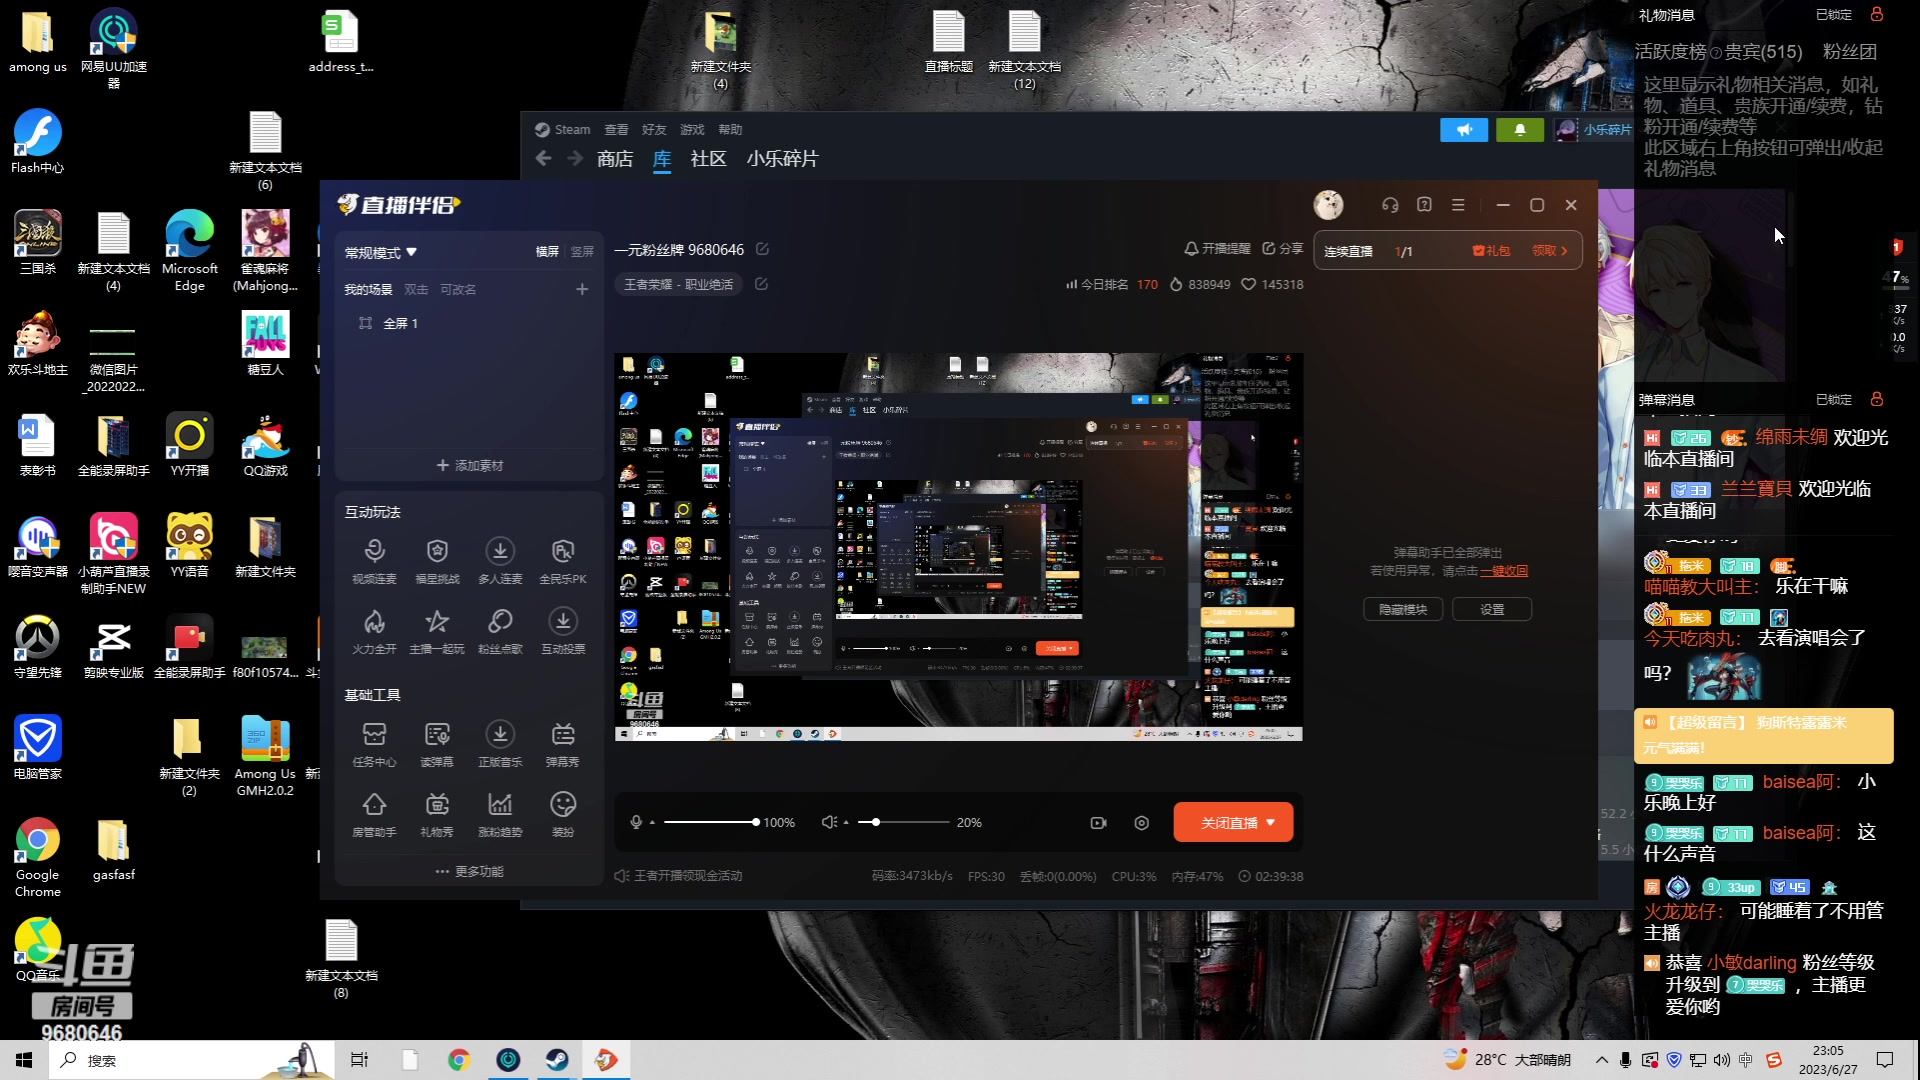Open 读弹幕 danmaku reader tool
1920x1080 pixels.
437,744
